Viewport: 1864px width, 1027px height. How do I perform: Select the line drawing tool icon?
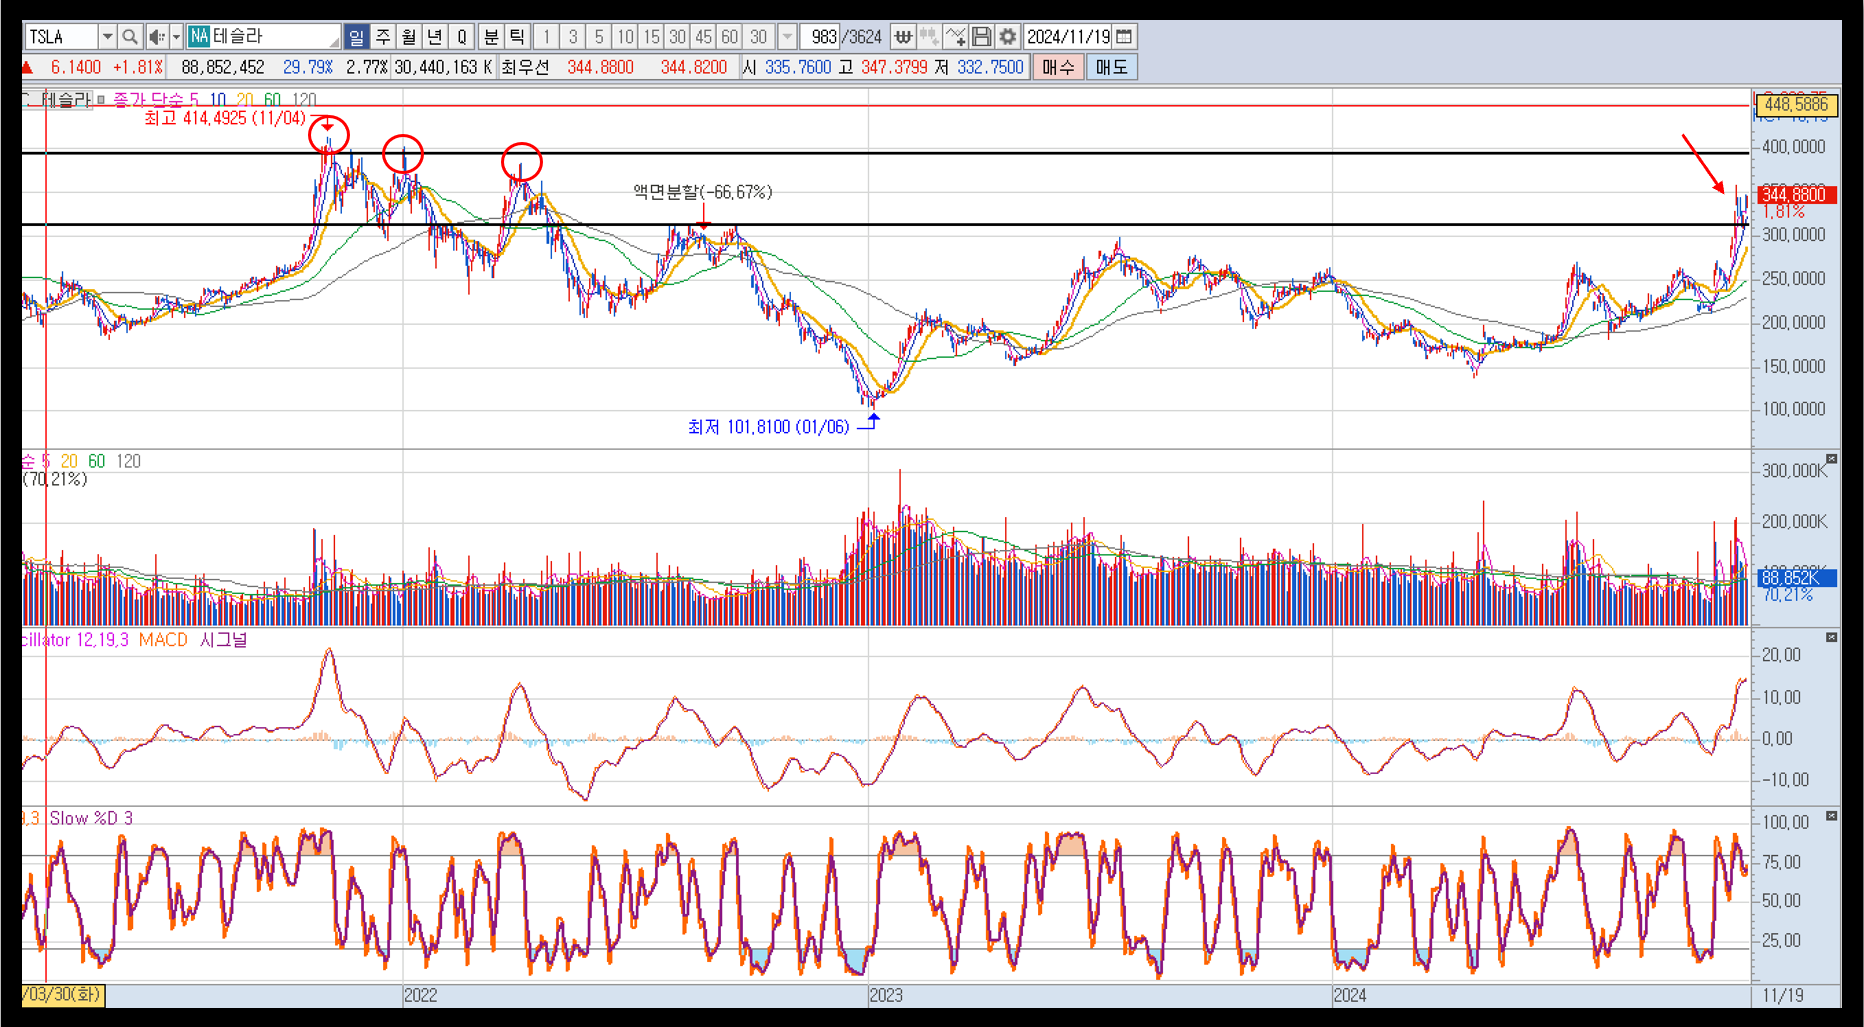[955, 37]
